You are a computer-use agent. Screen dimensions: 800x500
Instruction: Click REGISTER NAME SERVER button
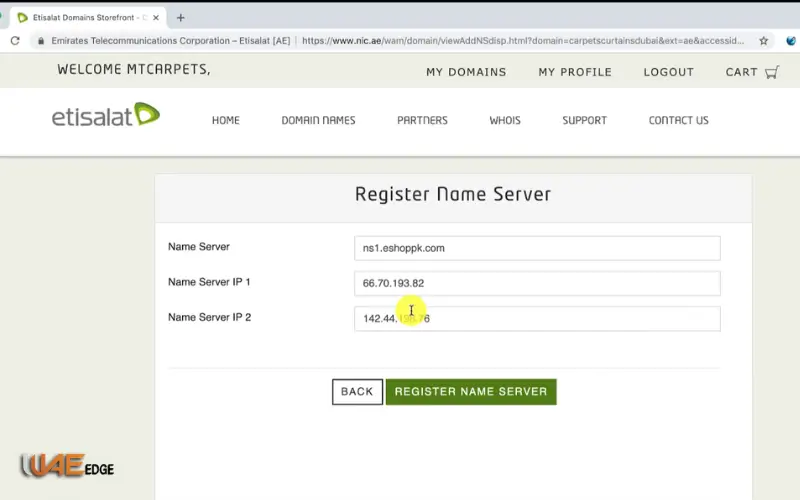pos(471,392)
